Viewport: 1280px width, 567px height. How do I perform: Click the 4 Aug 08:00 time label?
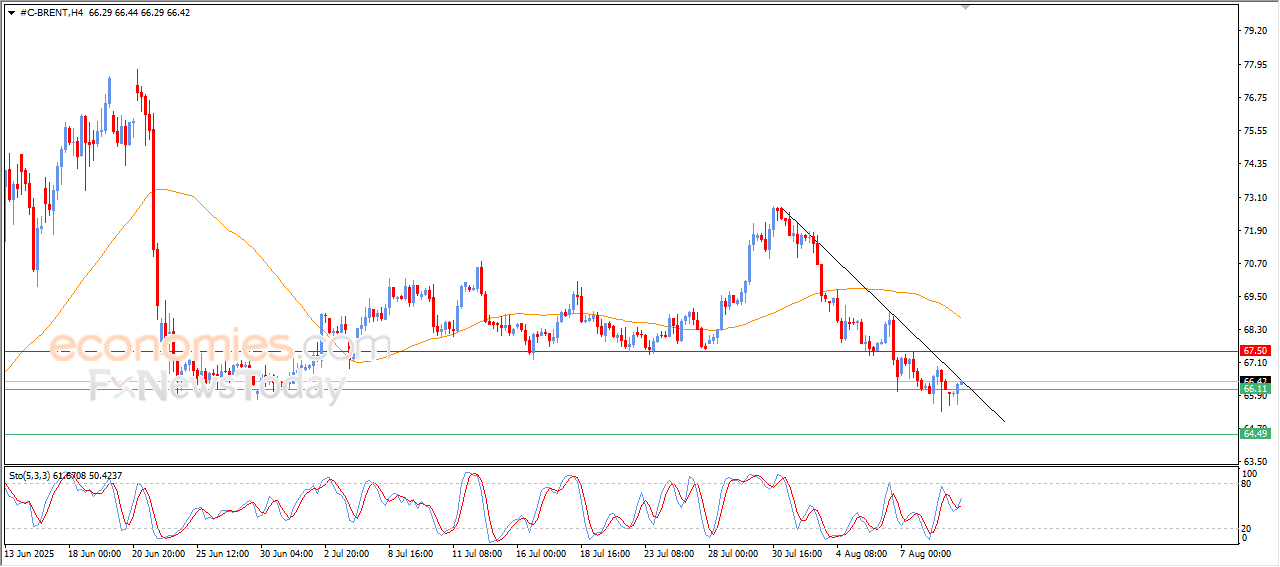pos(864,552)
